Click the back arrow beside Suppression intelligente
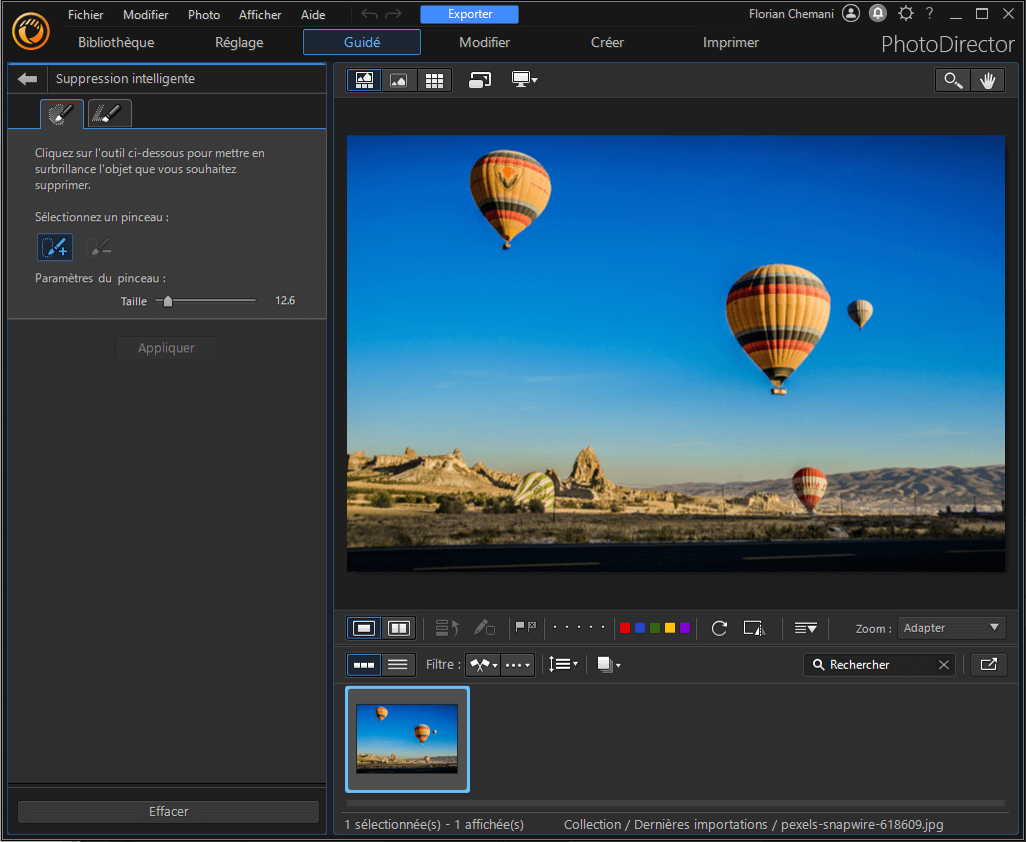Screen dimensions: 1026x842 point(28,79)
